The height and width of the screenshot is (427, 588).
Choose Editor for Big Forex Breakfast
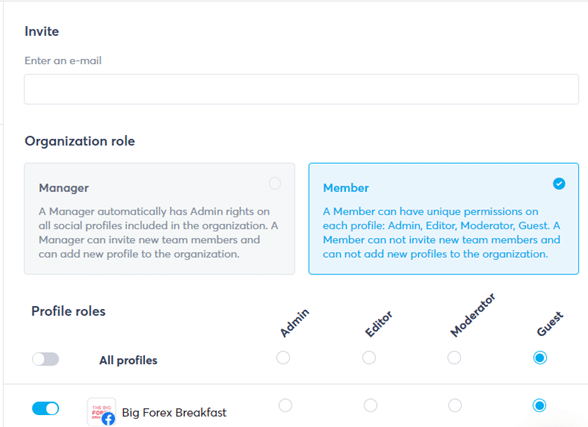tap(370, 405)
